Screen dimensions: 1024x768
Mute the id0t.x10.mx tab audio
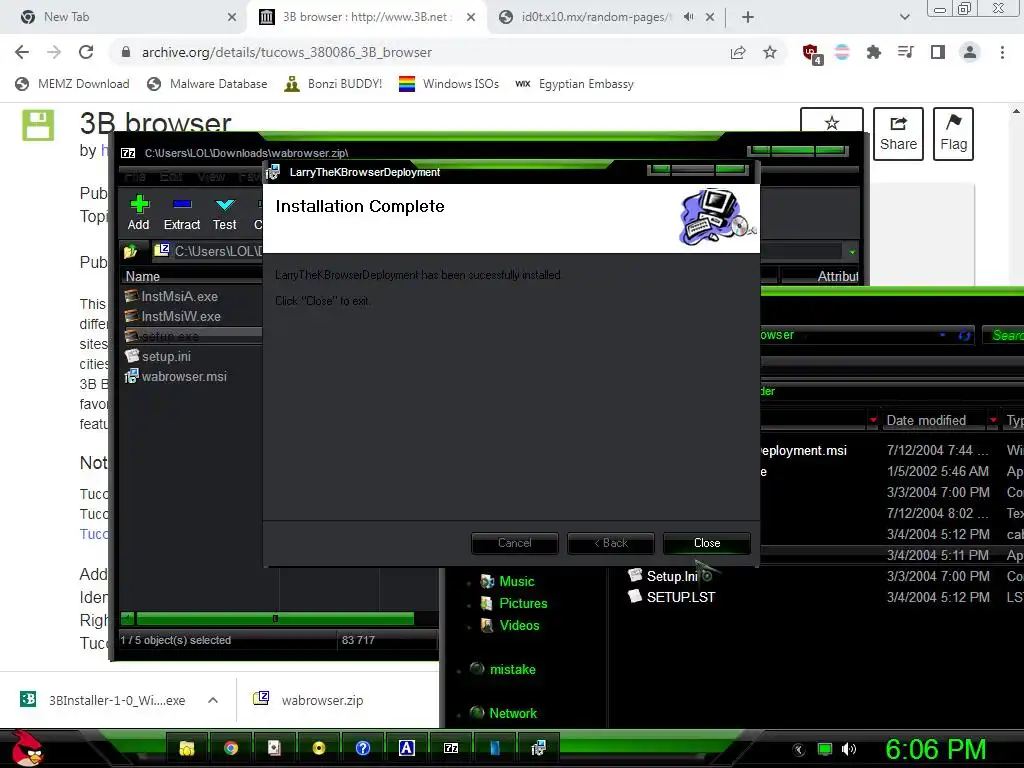tap(688, 17)
